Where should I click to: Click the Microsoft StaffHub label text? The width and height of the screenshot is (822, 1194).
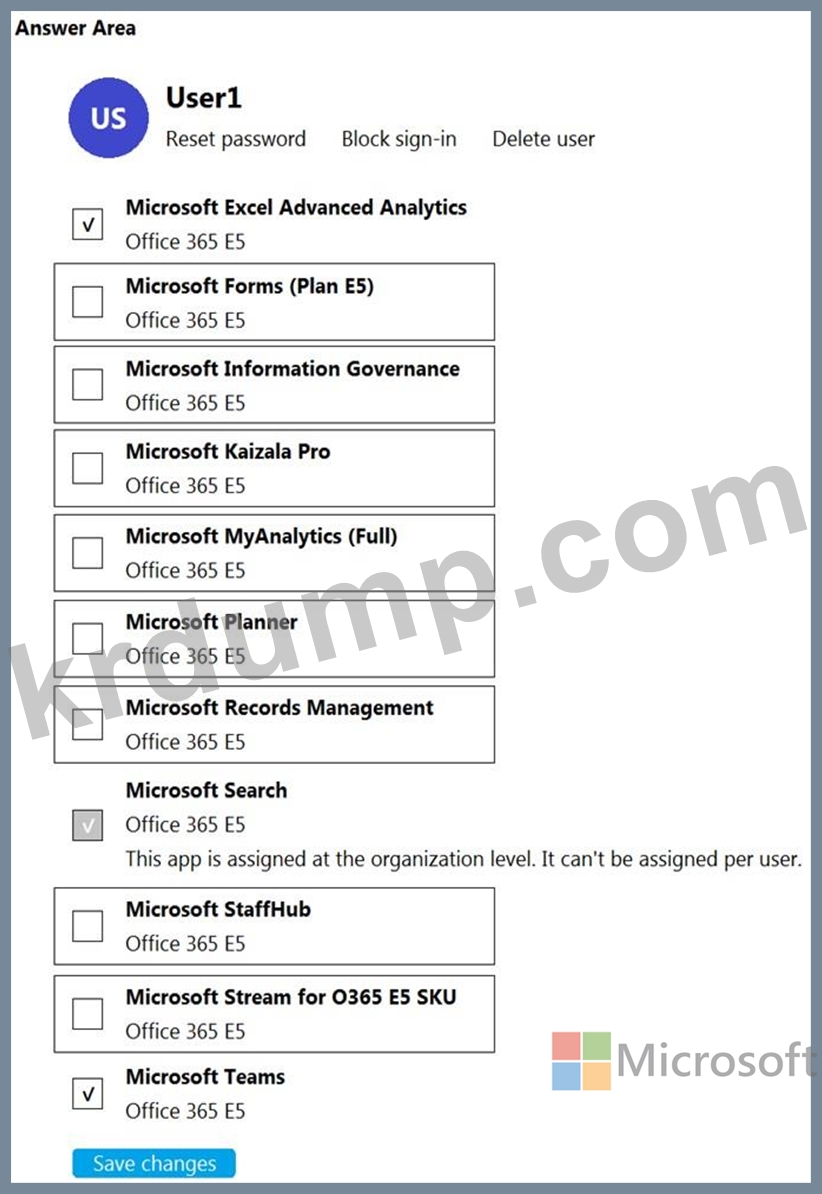point(218,910)
